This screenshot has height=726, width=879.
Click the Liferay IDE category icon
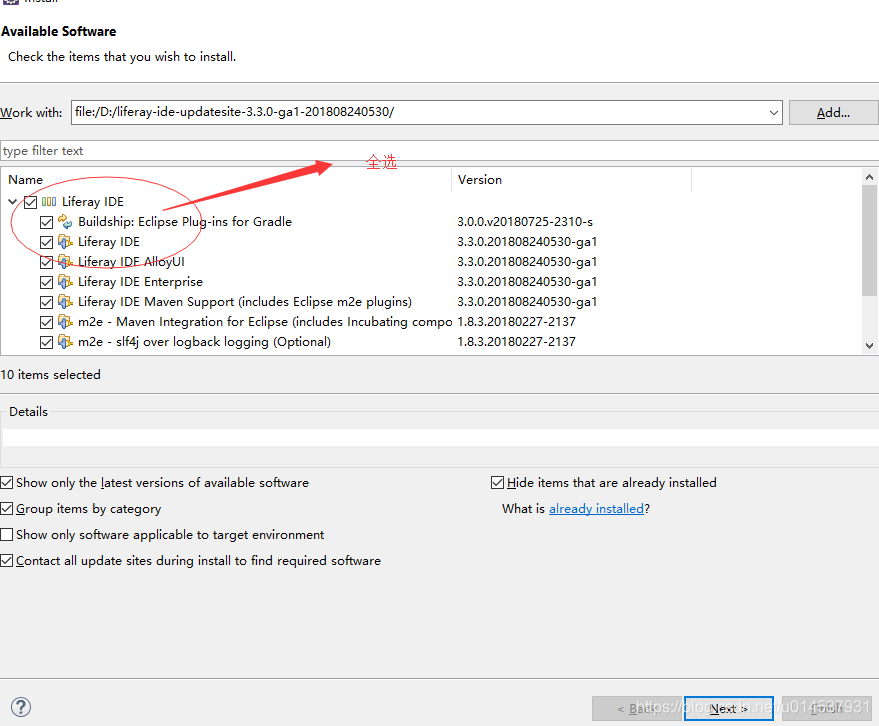click(x=49, y=202)
